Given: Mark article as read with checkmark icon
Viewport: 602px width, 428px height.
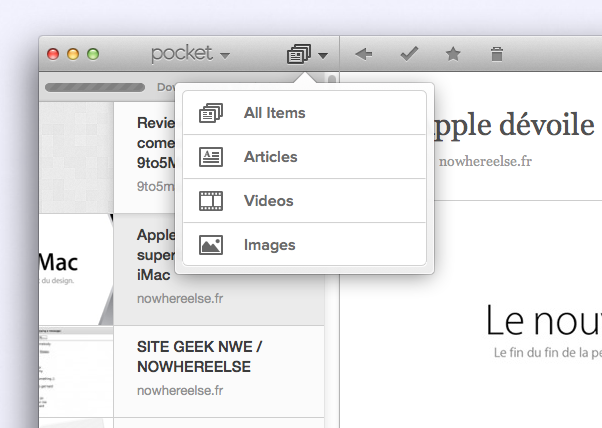Looking at the screenshot, I should pos(409,54).
